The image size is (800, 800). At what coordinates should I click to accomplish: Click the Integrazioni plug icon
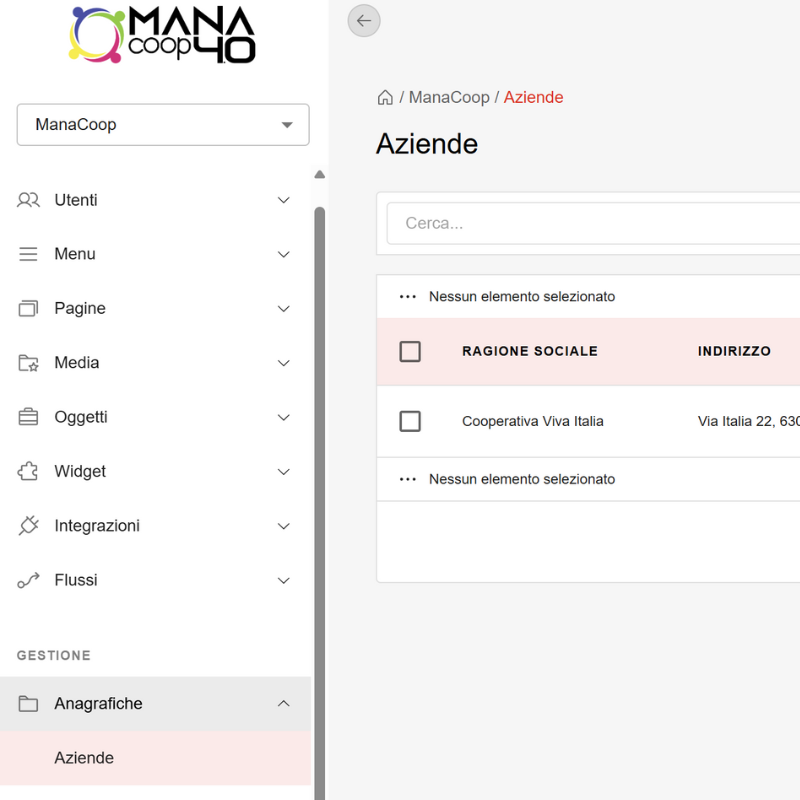pos(29,526)
